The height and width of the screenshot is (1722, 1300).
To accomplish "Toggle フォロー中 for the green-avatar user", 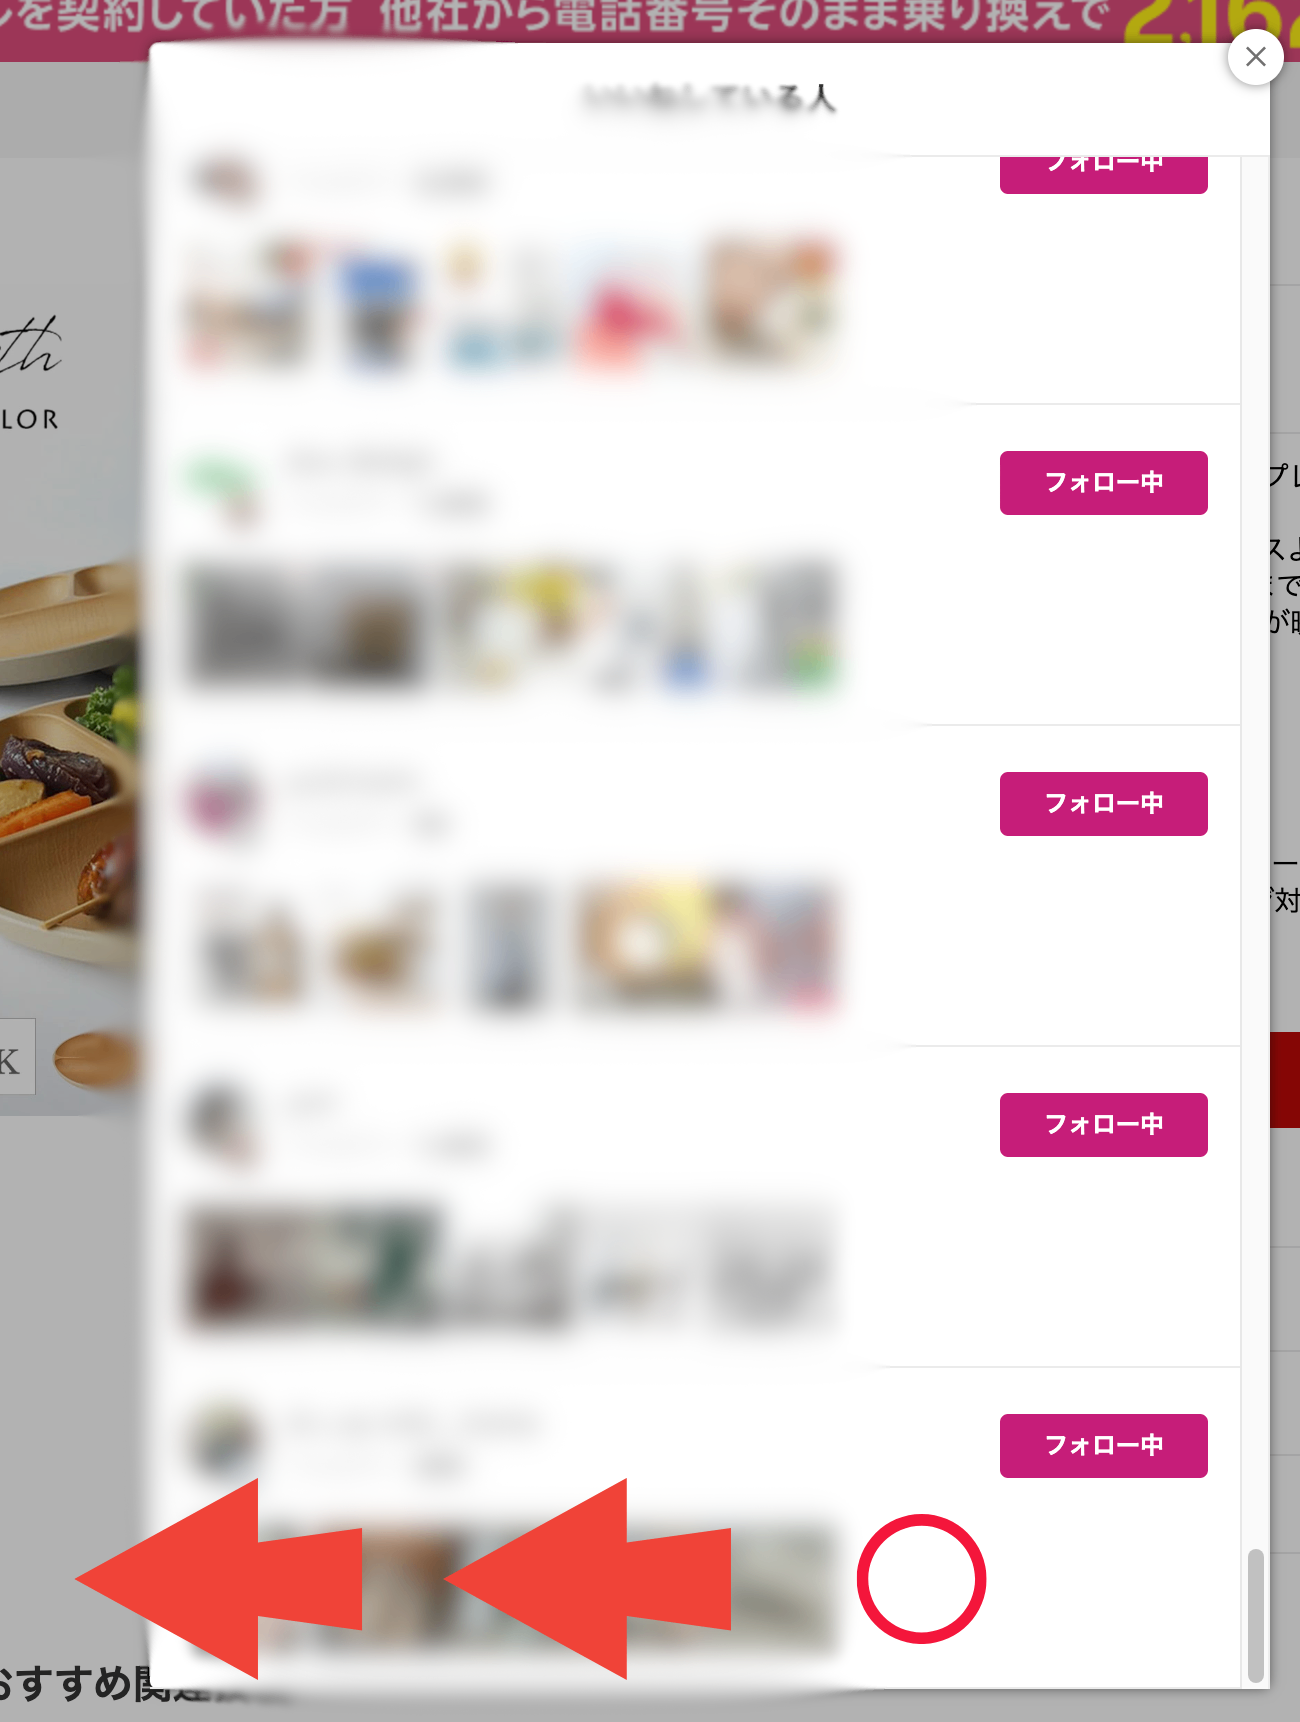I will [x=1103, y=483].
